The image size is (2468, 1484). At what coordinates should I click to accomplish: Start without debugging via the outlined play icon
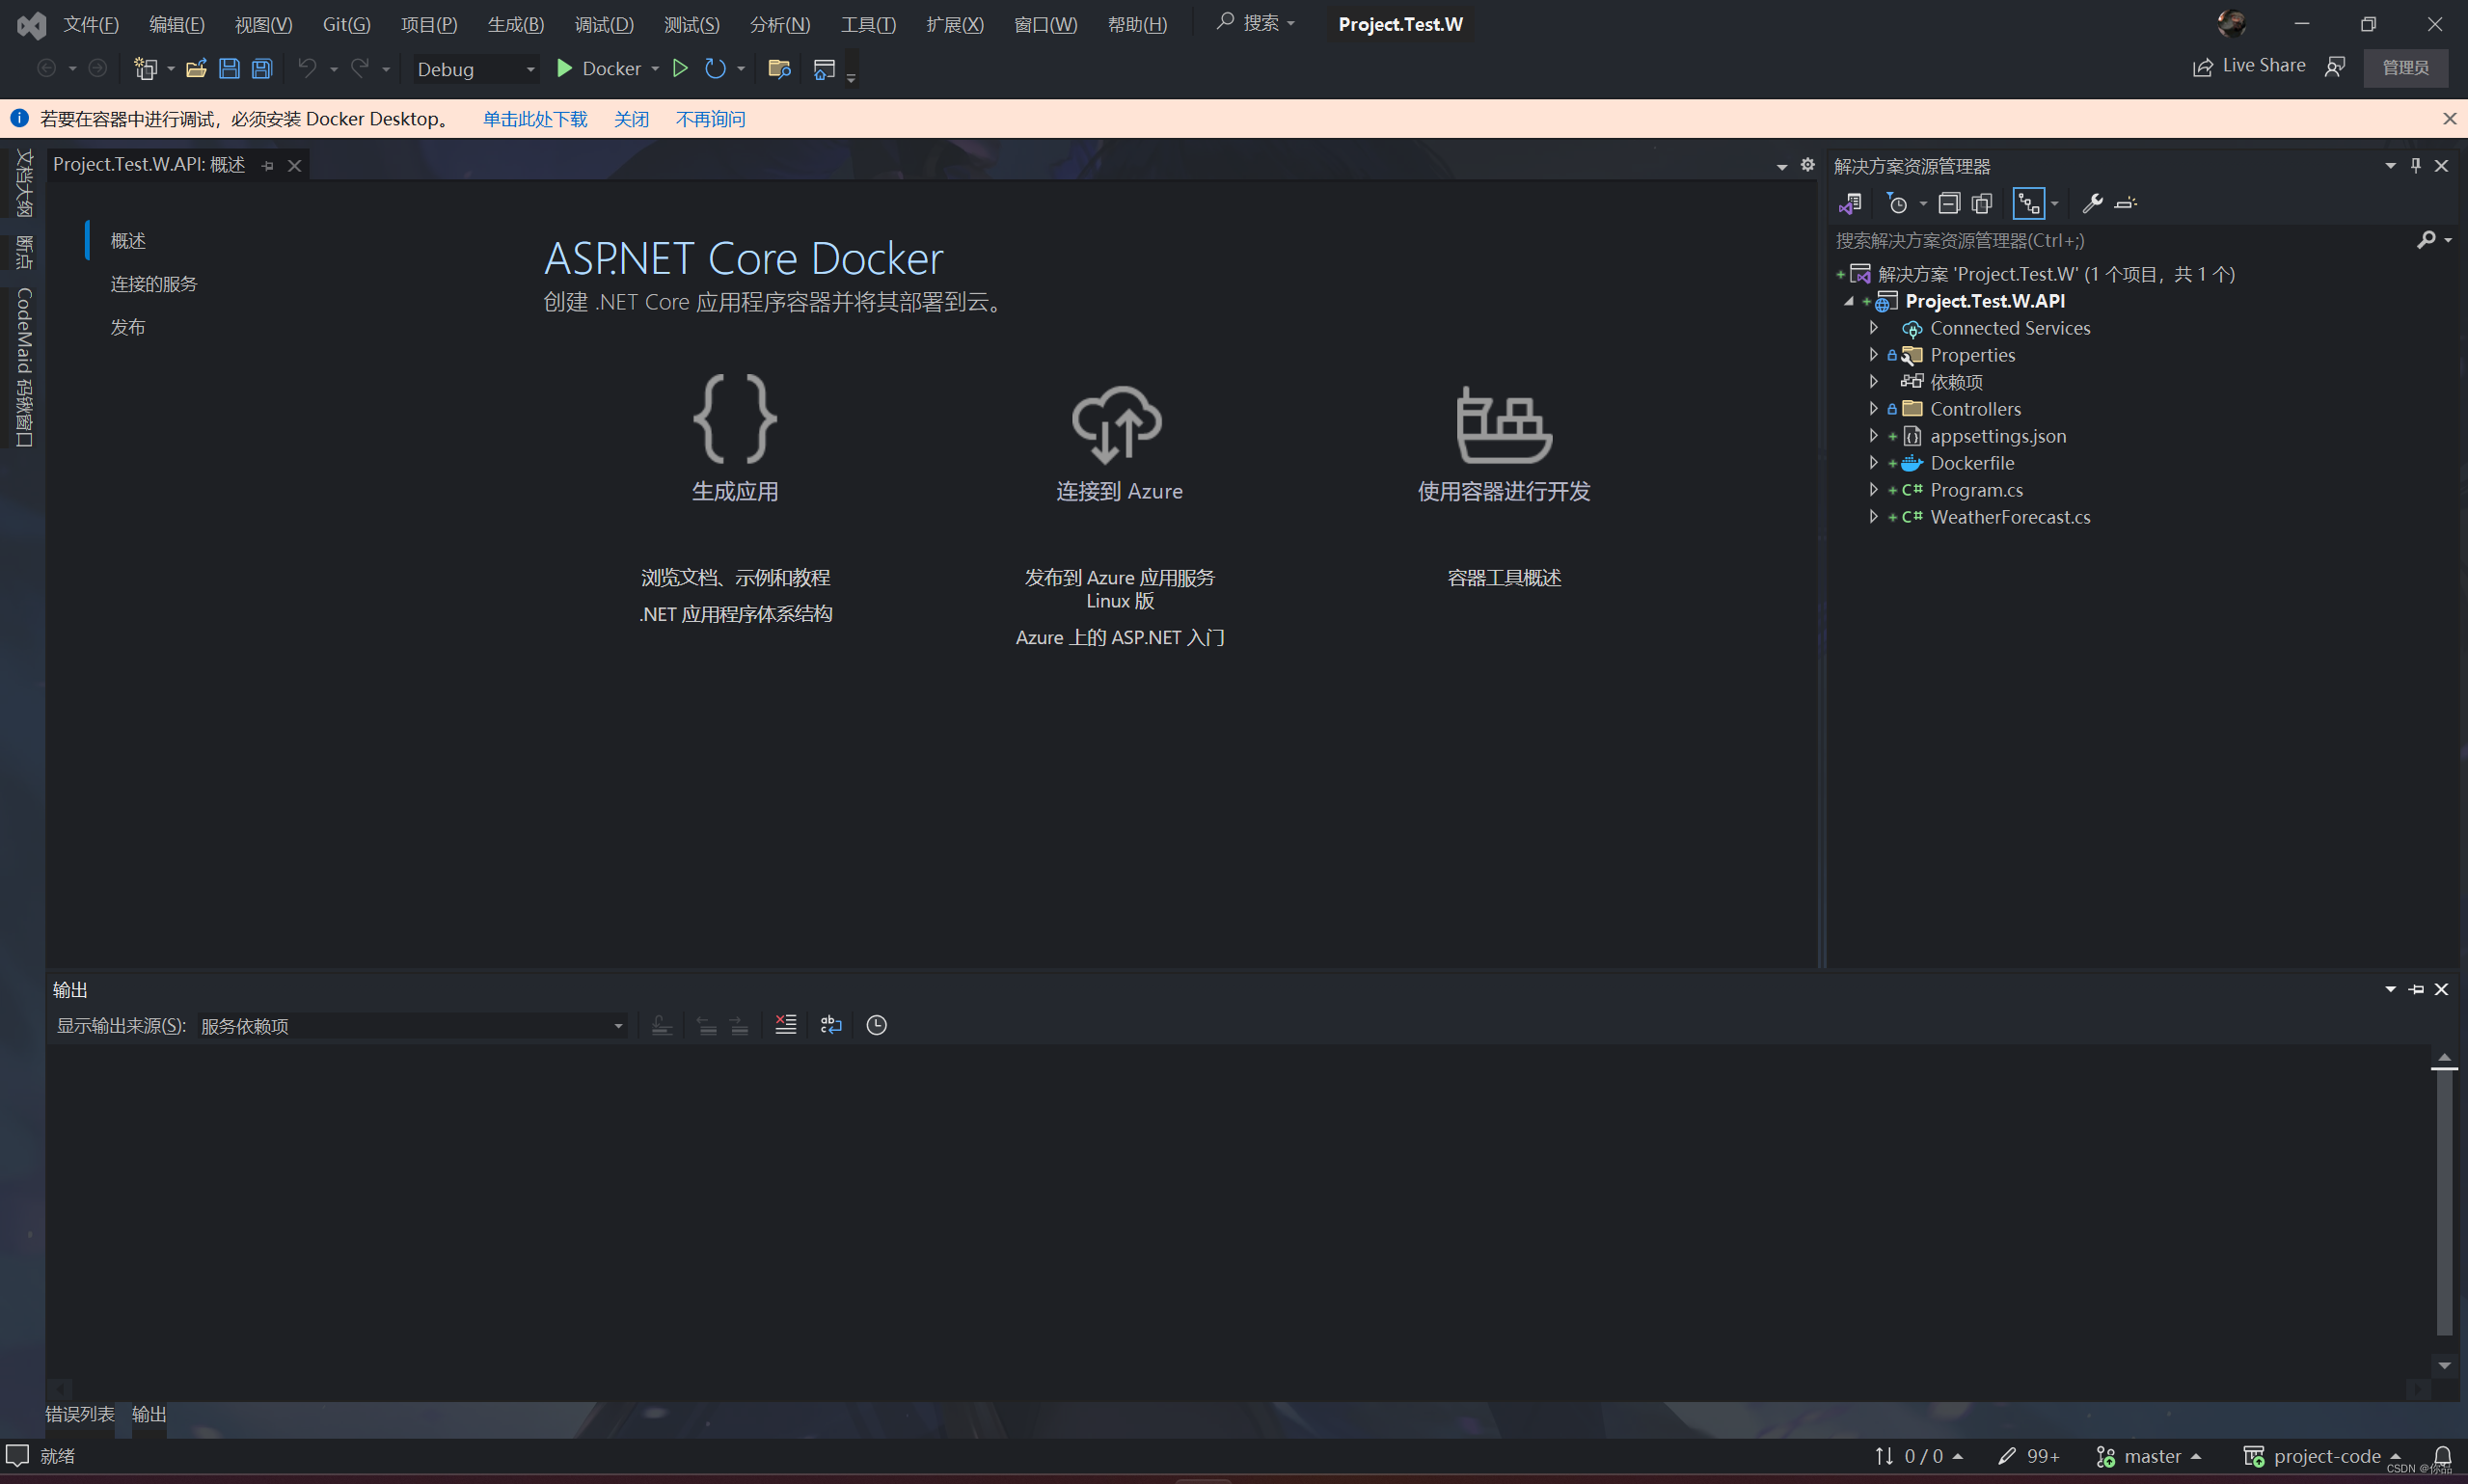point(680,68)
